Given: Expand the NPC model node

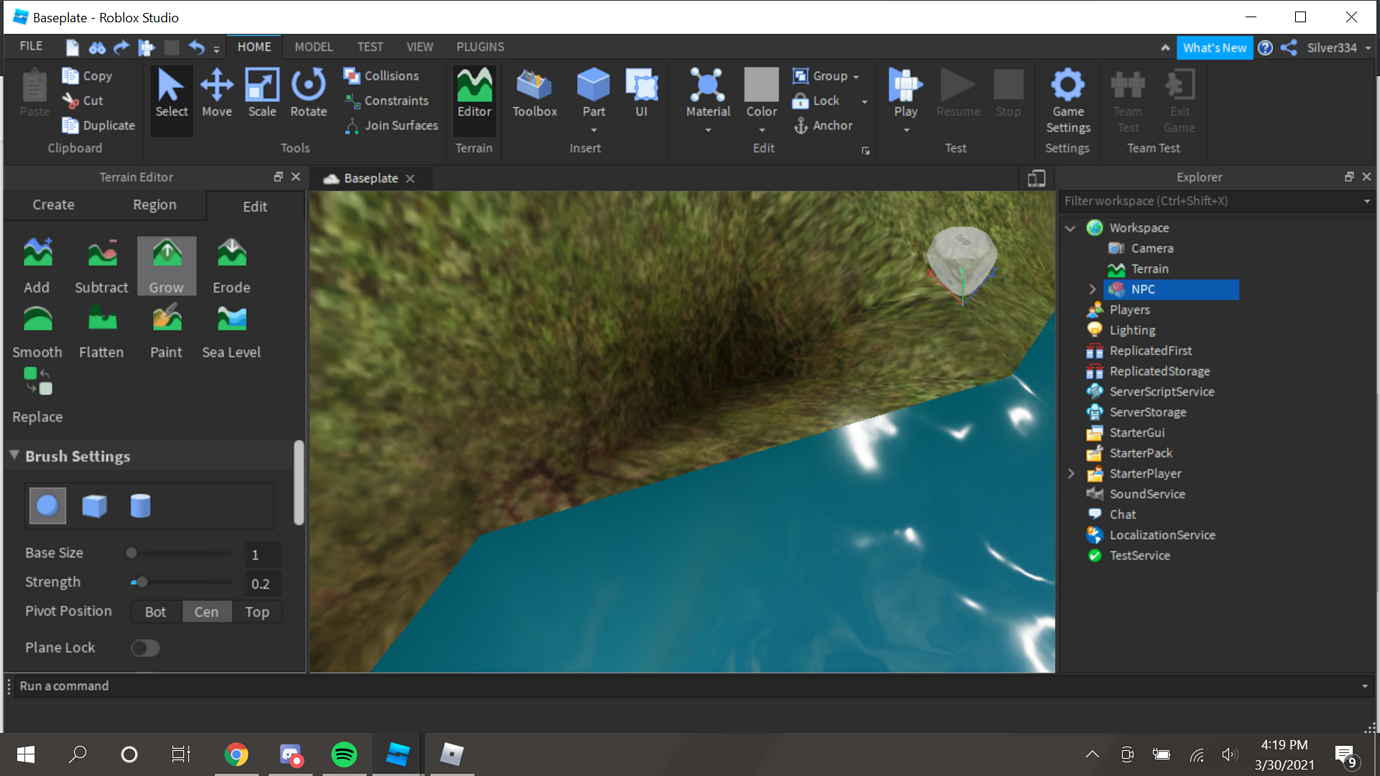Looking at the screenshot, I should (x=1092, y=289).
